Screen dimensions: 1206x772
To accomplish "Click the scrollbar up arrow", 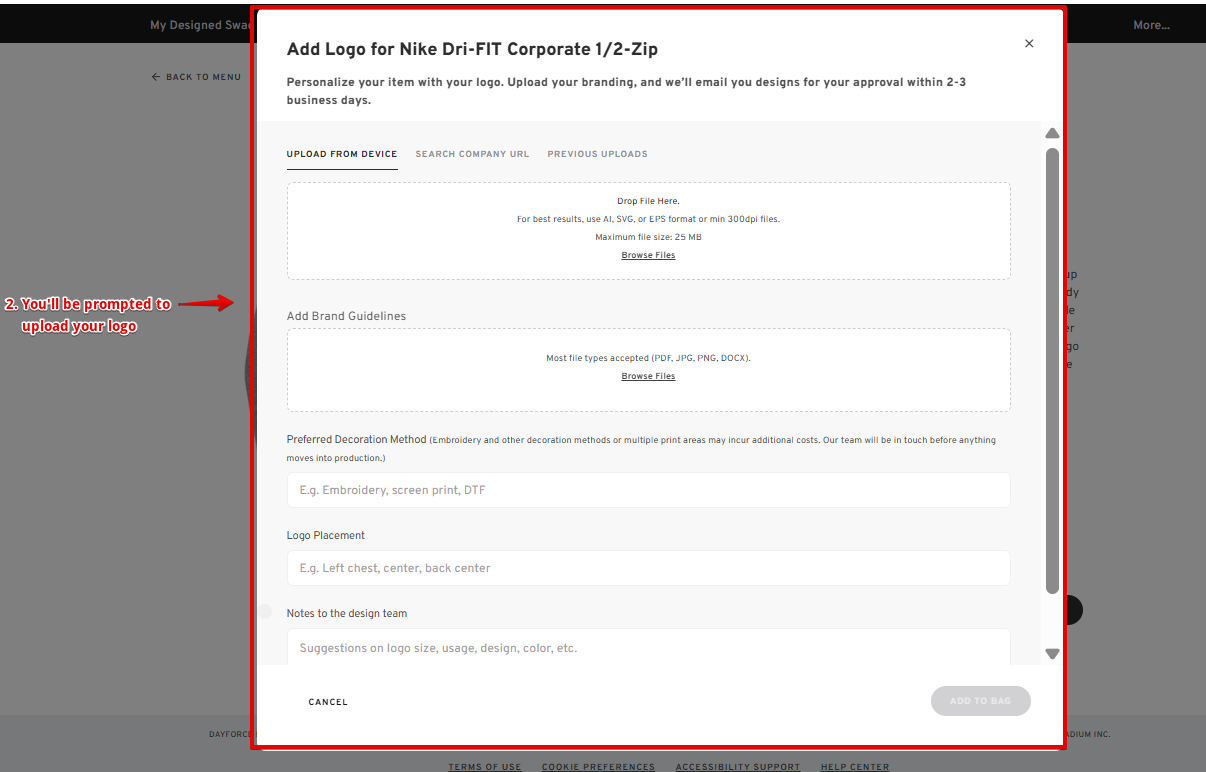I will (1052, 134).
